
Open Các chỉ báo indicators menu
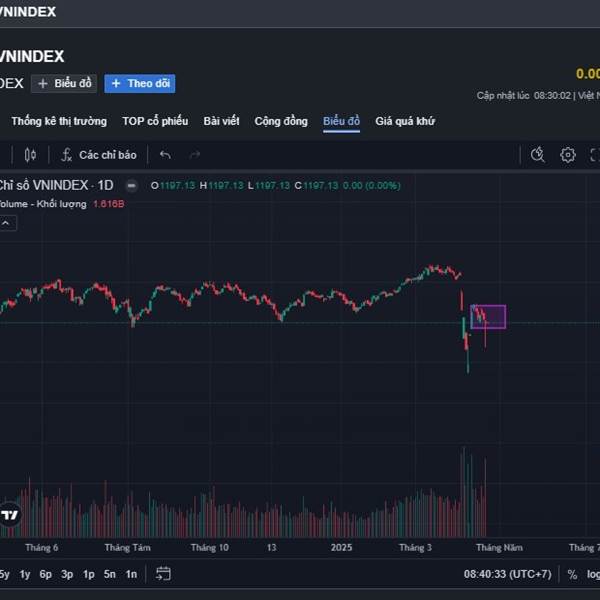[x=99, y=155]
